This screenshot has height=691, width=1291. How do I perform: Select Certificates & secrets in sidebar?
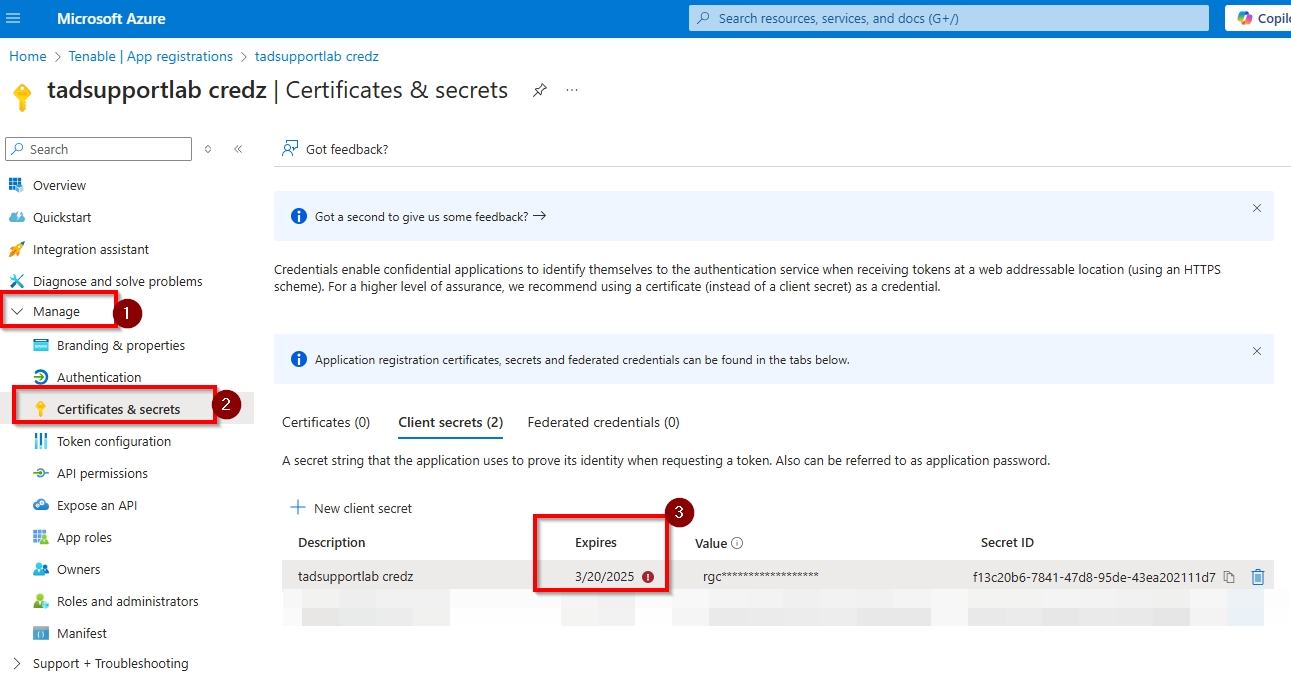118,409
